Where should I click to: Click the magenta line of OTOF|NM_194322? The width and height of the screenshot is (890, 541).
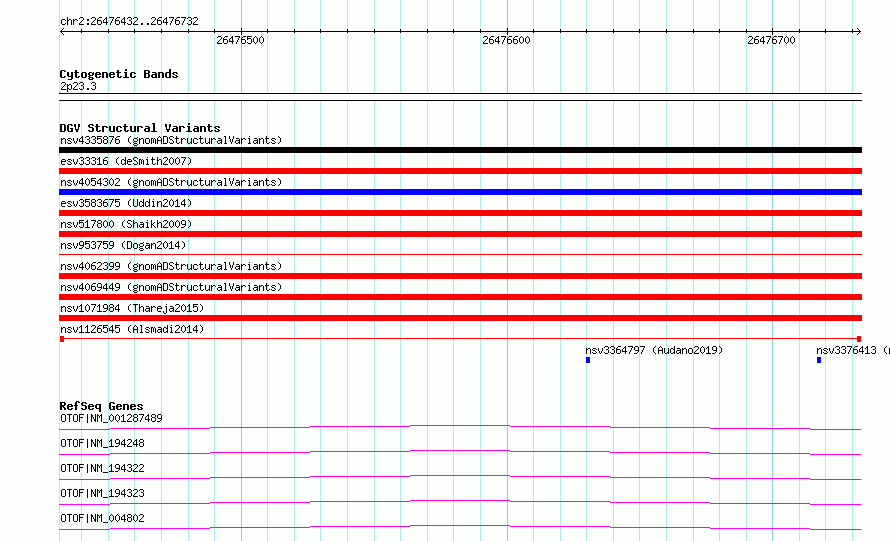tap(460, 477)
